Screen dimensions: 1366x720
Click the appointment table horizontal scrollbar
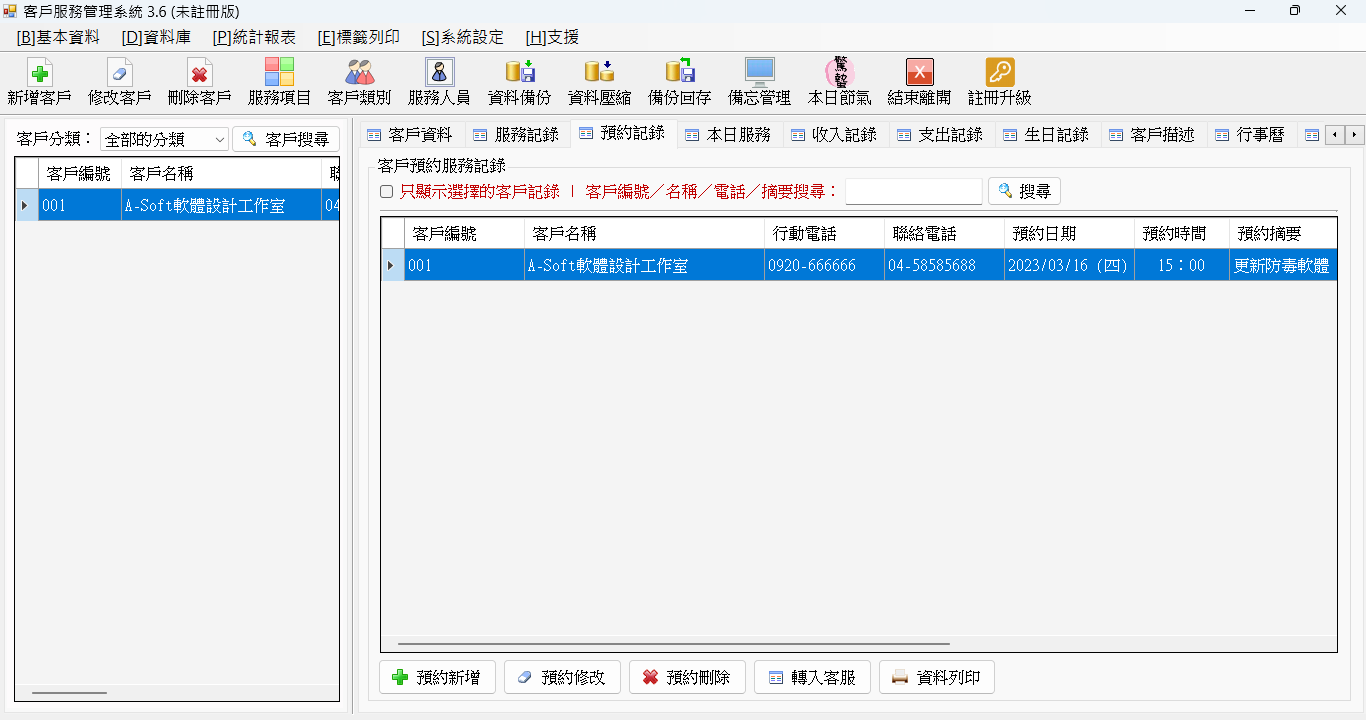(673, 645)
